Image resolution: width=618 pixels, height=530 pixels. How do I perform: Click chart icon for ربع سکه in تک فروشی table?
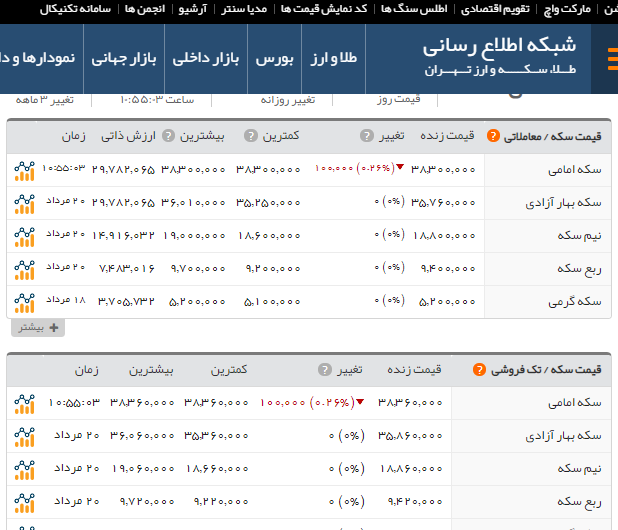click(24, 501)
